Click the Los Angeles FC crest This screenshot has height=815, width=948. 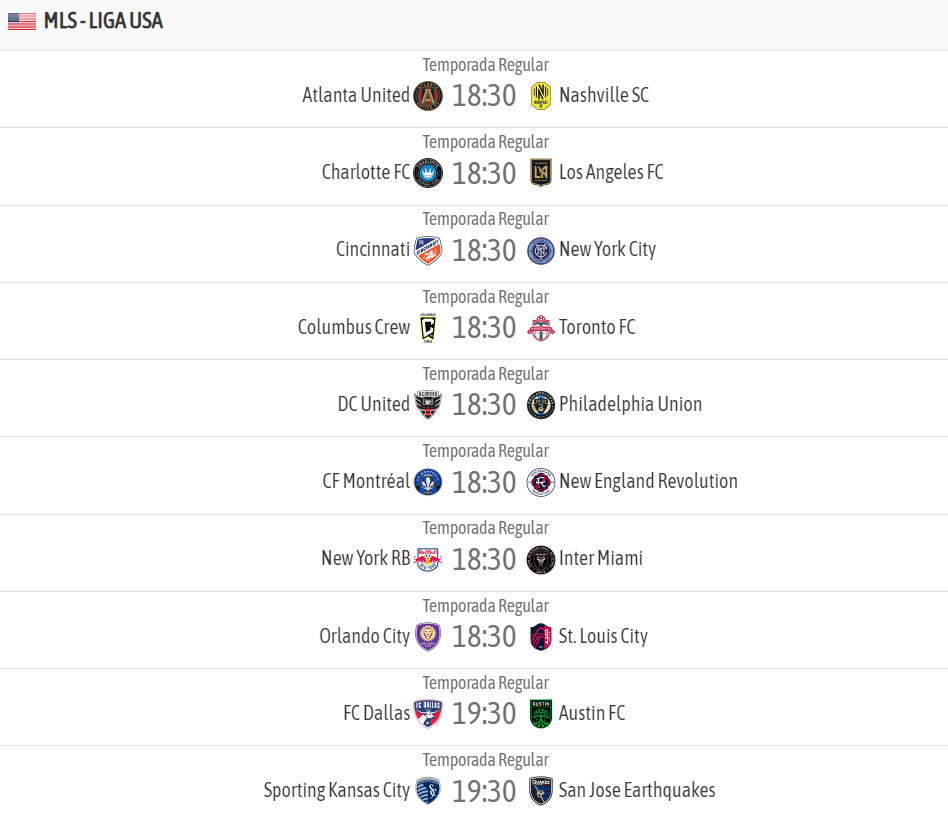[541, 173]
